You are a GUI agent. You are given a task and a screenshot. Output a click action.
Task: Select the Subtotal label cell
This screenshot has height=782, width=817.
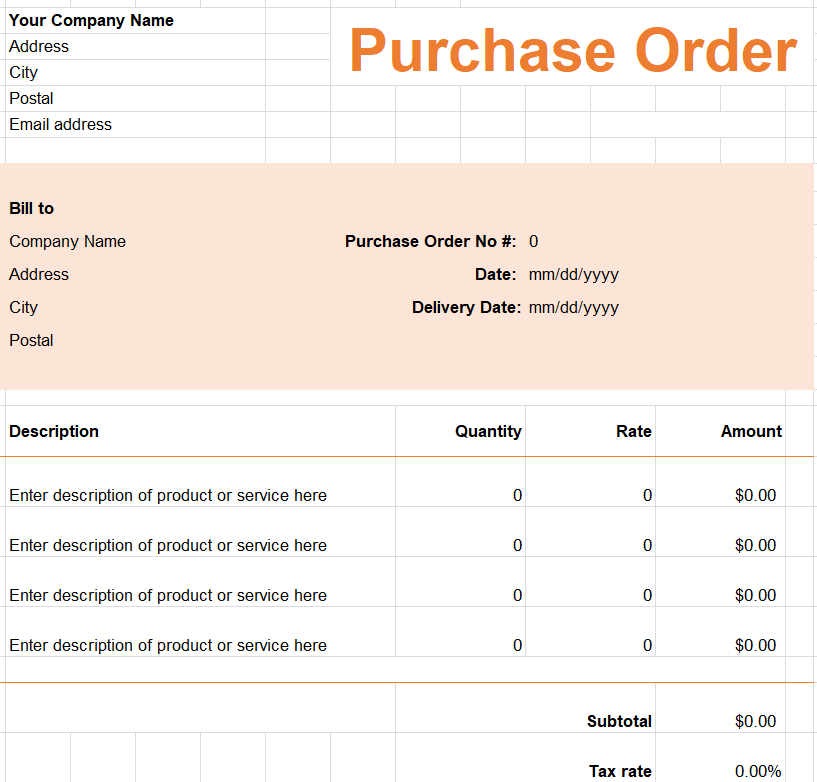tap(619, 722)
